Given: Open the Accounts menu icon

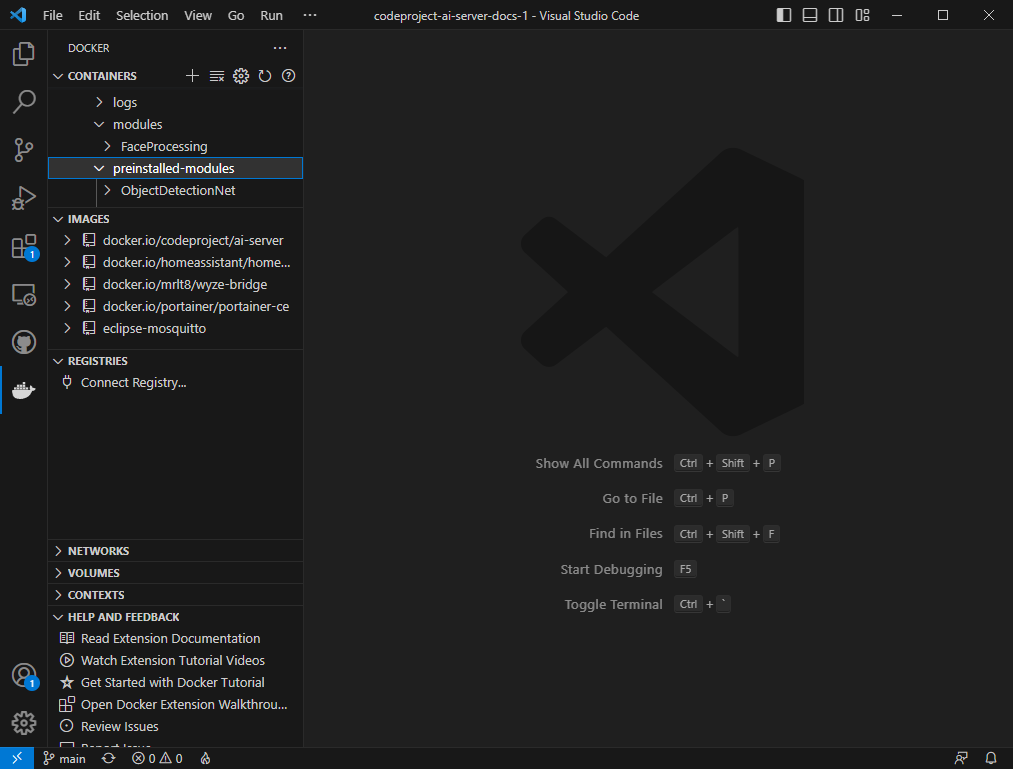Looking at the screenshot, I should tap(24, 675).
